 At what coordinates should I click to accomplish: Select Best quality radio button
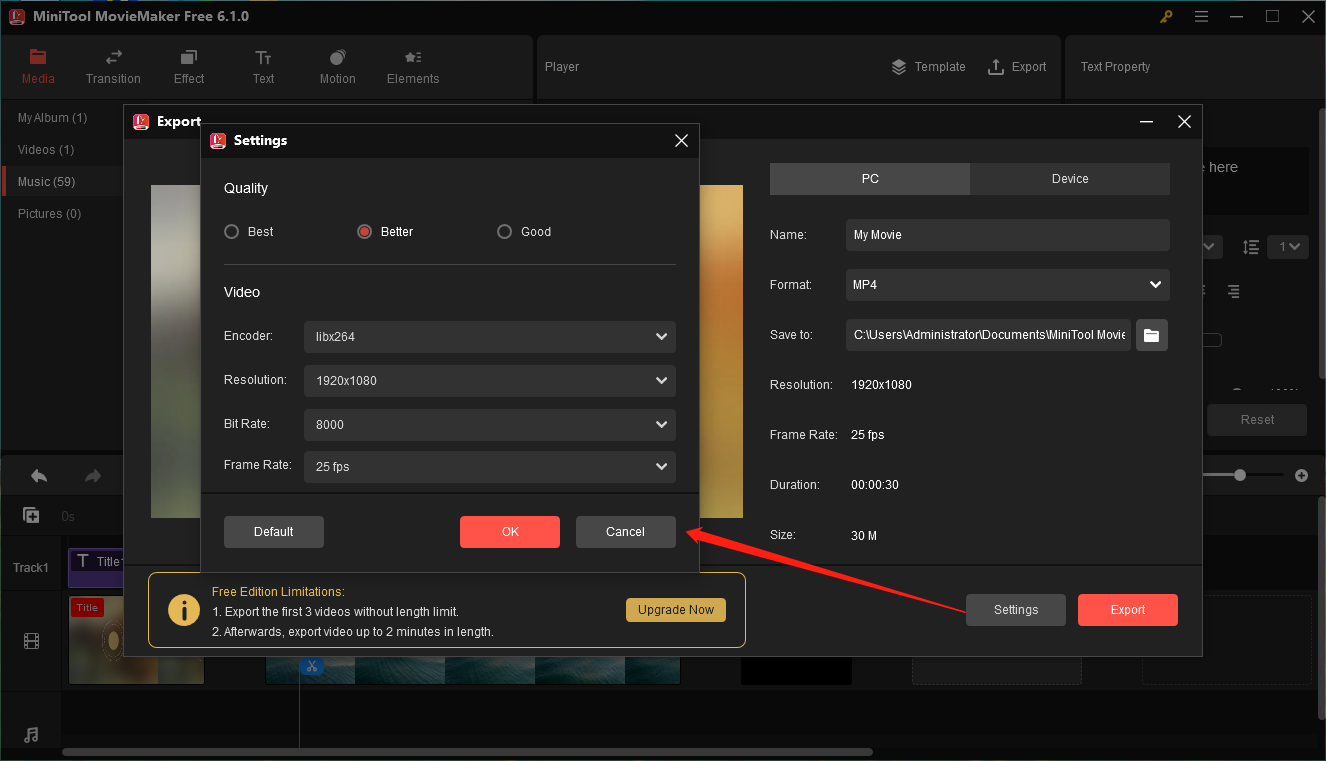(232, 232)
